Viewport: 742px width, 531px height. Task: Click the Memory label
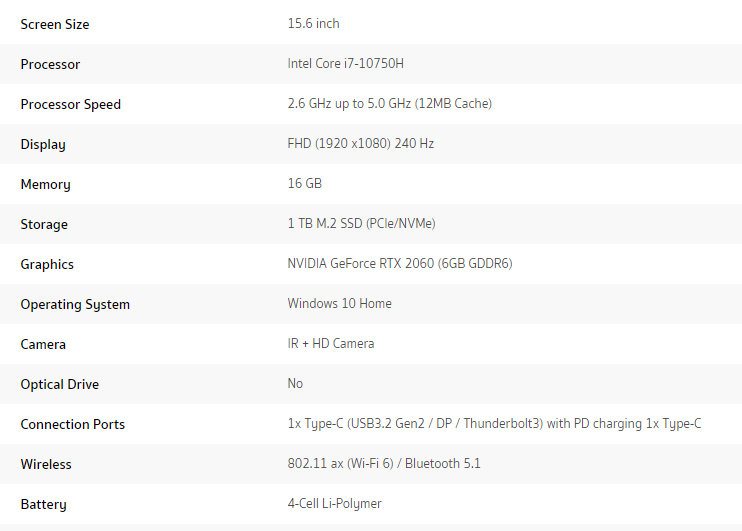click(x=45, y=185)
